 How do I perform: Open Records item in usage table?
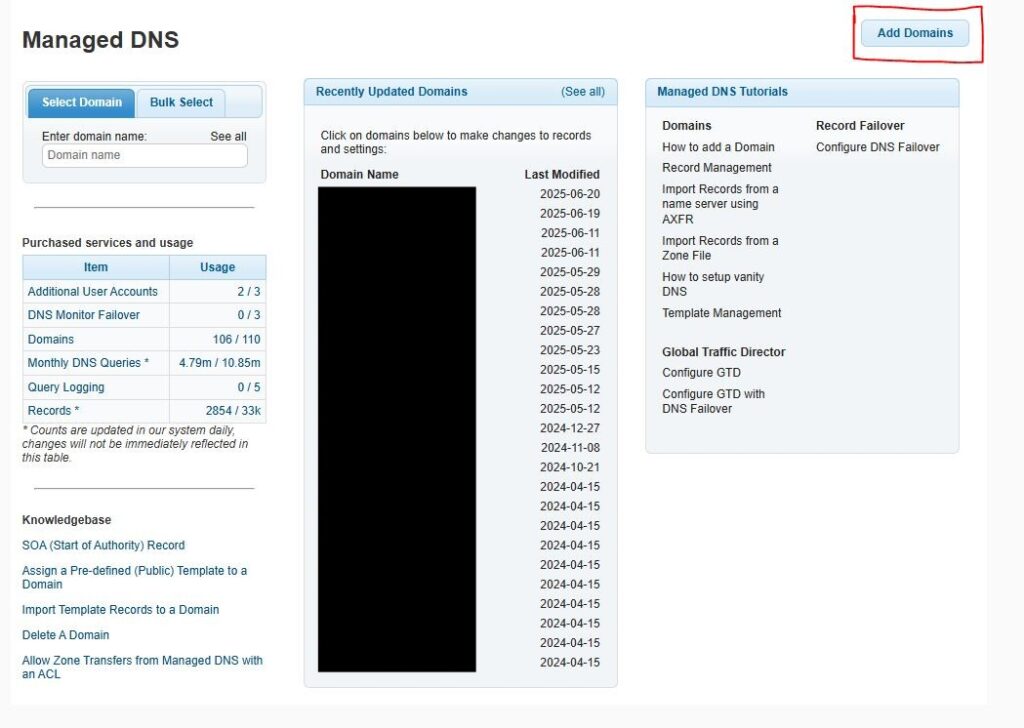coord(53,411)
